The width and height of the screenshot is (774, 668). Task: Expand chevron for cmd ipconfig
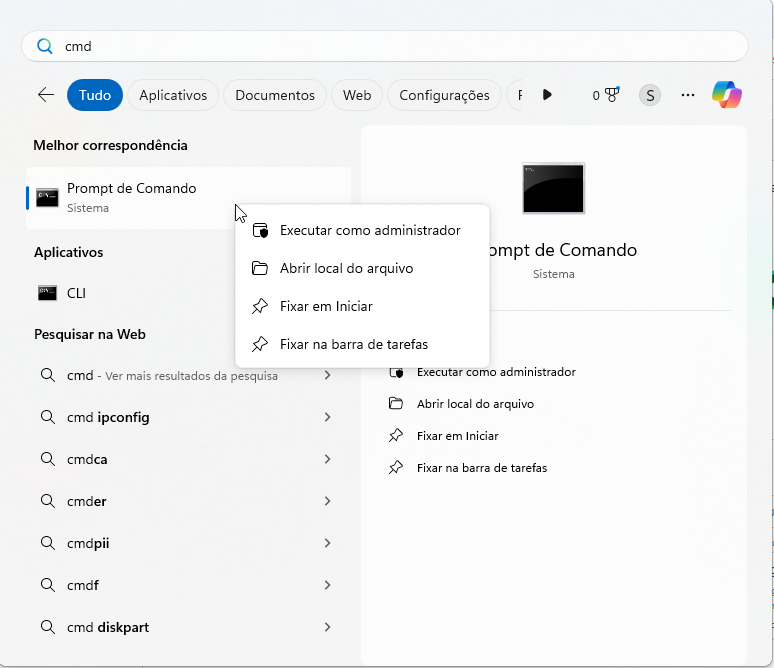point(327,417)
